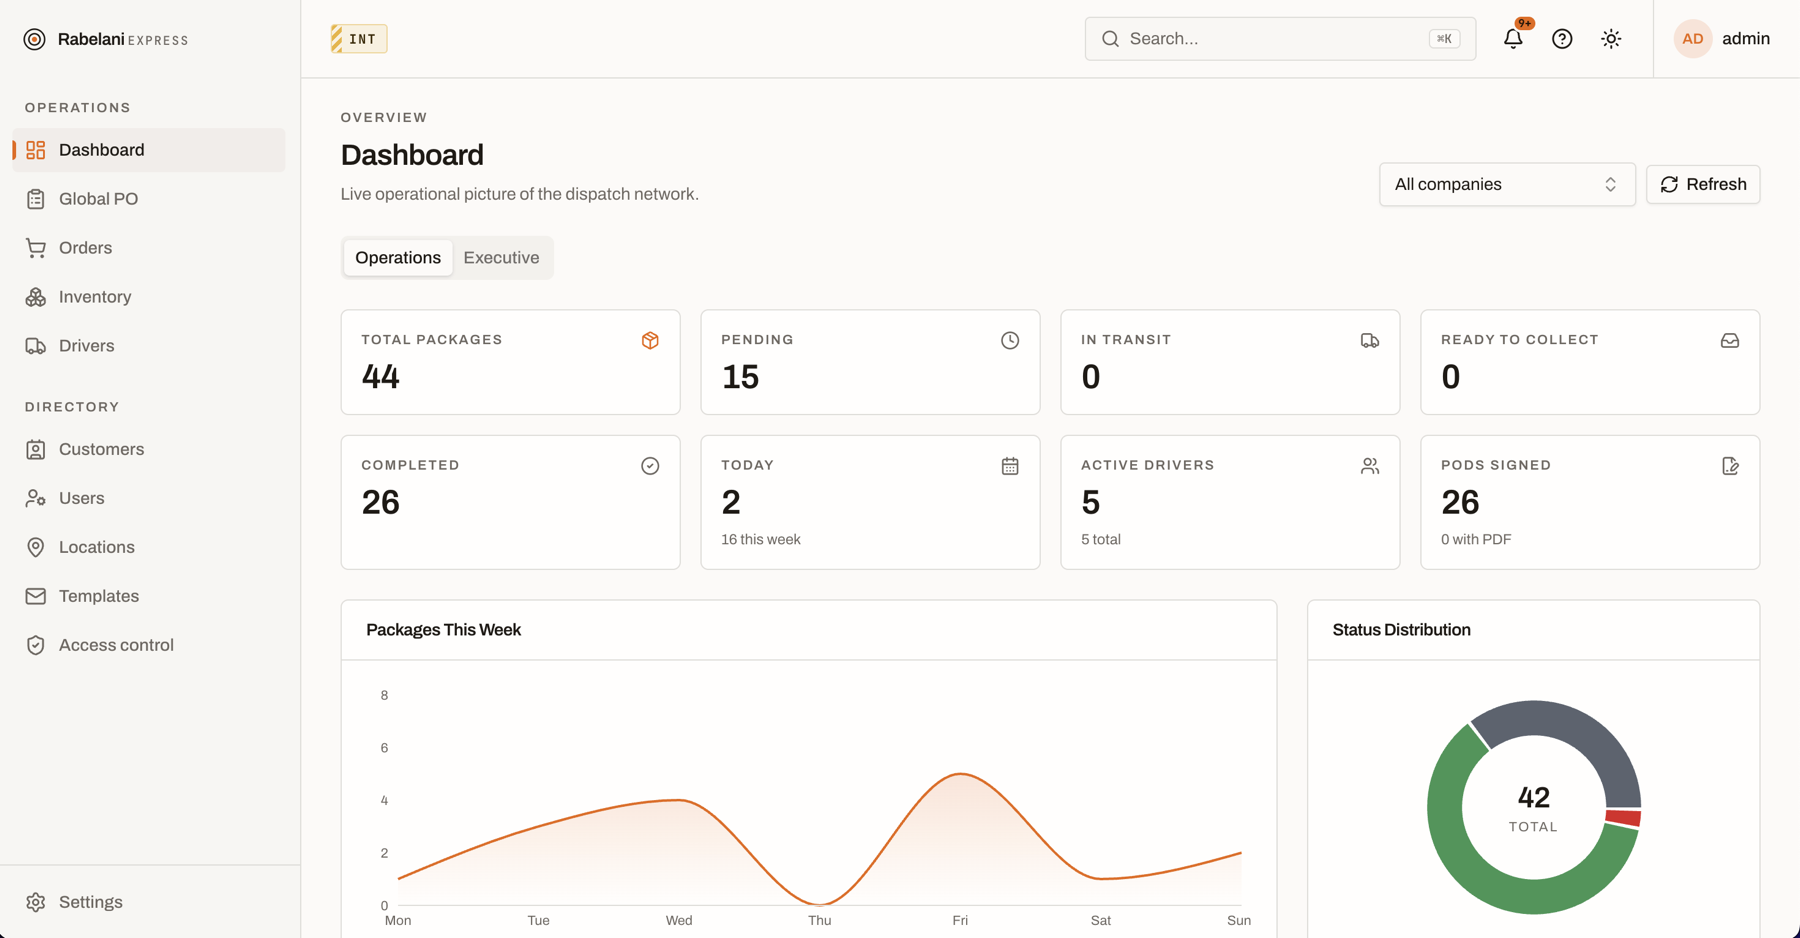Click the Orders cart icon
The width and height of the screenshot is (1800, 938).
coord(36,248)
